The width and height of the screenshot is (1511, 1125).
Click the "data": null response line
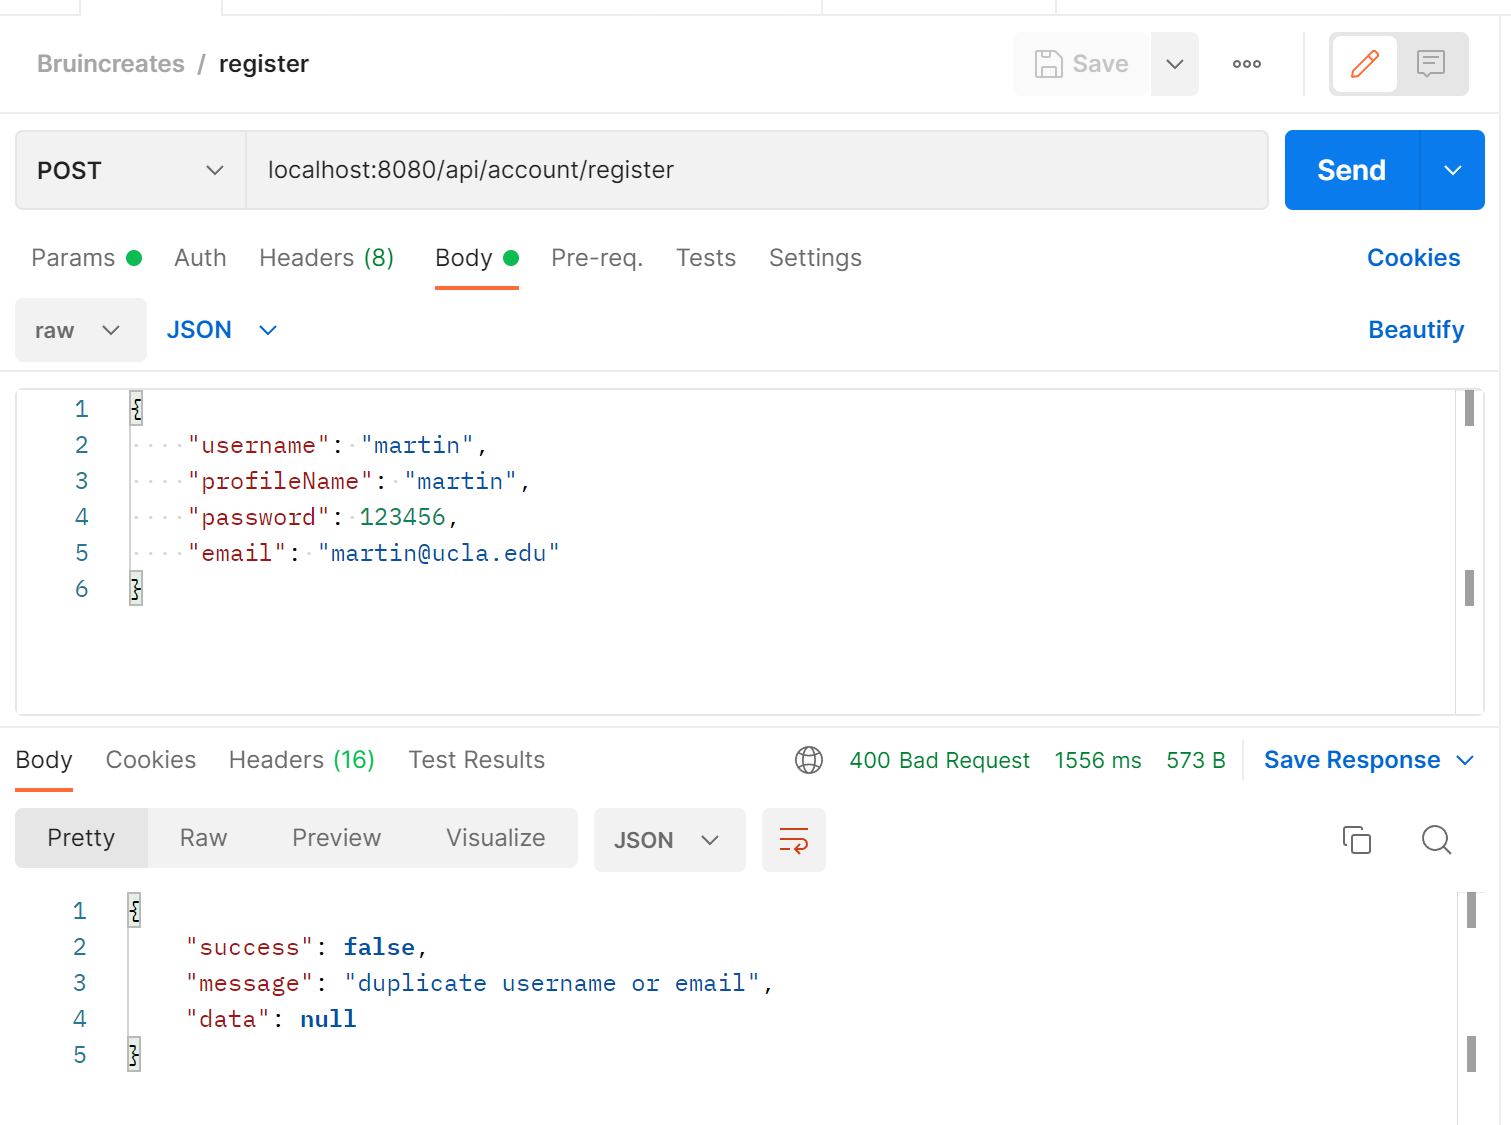pyautogui.click(x=271, y=1019)
